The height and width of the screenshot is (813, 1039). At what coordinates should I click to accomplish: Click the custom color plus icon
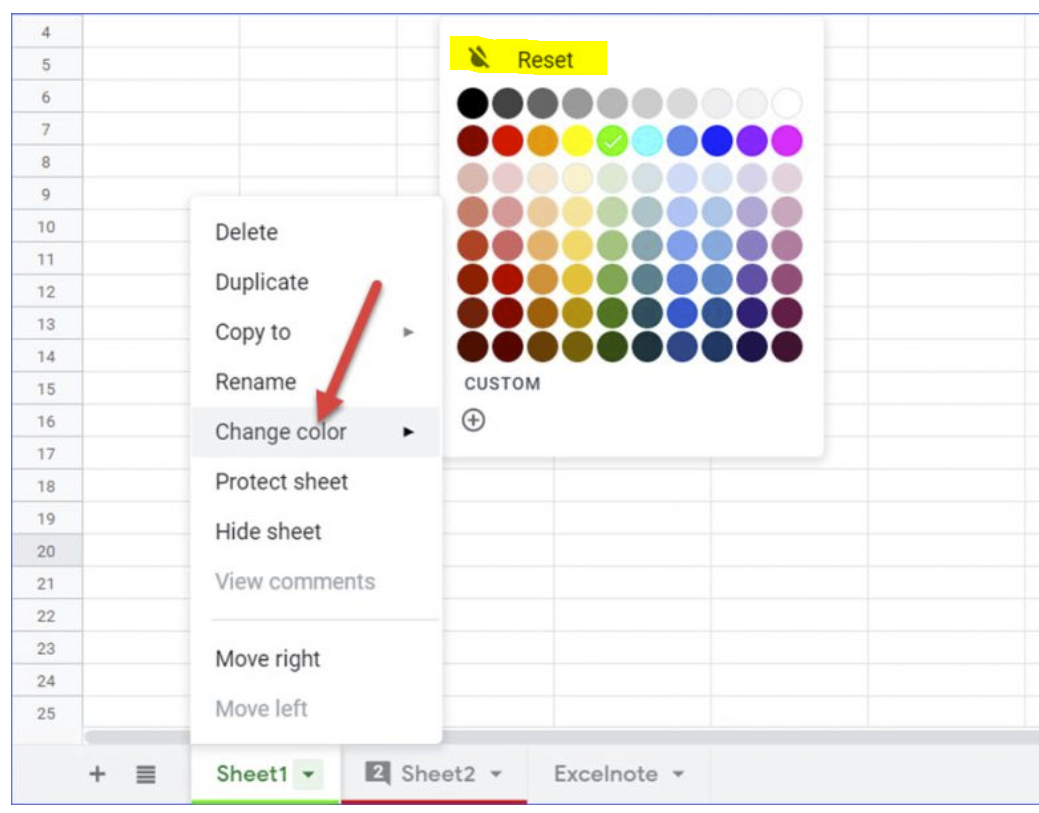(474, 420)
